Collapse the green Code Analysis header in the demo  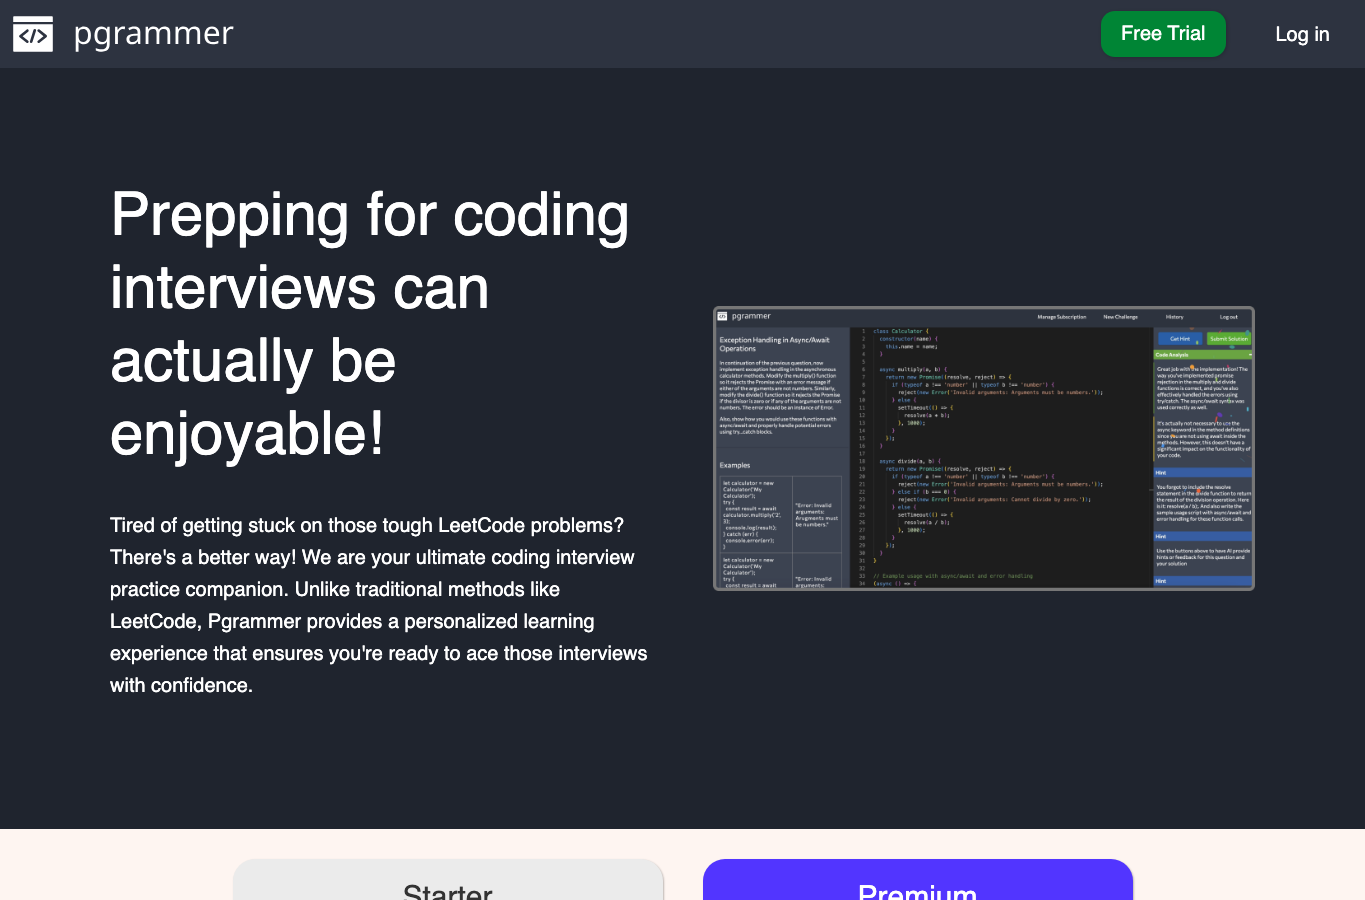(1203, 355)
